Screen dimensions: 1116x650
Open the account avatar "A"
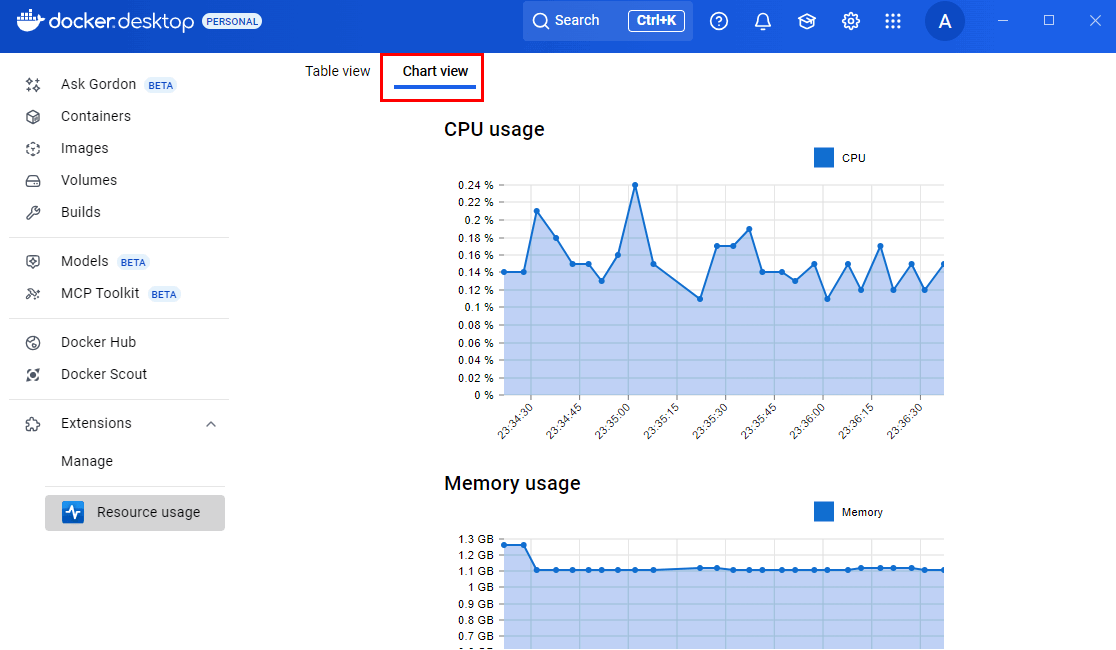pos(945,21)
